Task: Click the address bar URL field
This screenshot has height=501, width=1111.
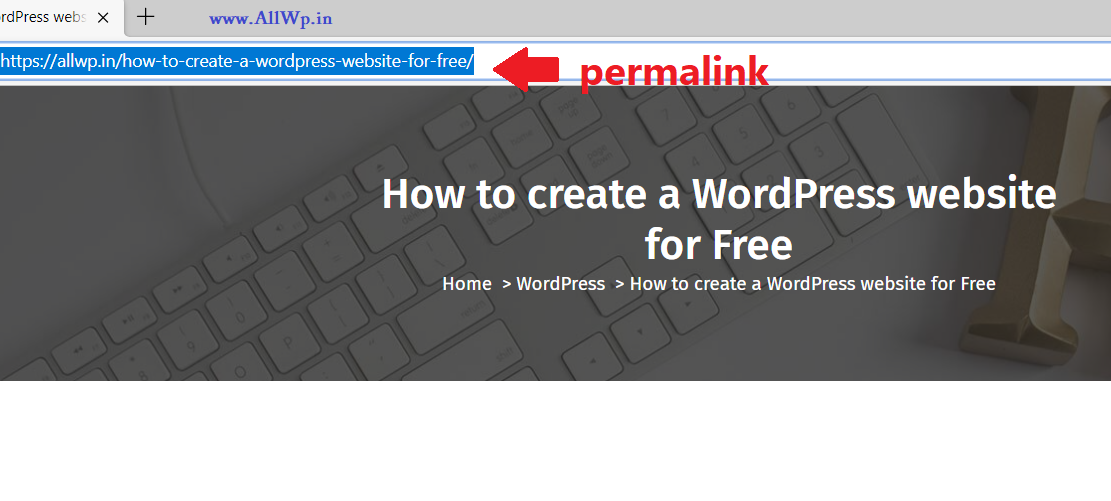Action: pyautogui.click(x=556, y=62)
